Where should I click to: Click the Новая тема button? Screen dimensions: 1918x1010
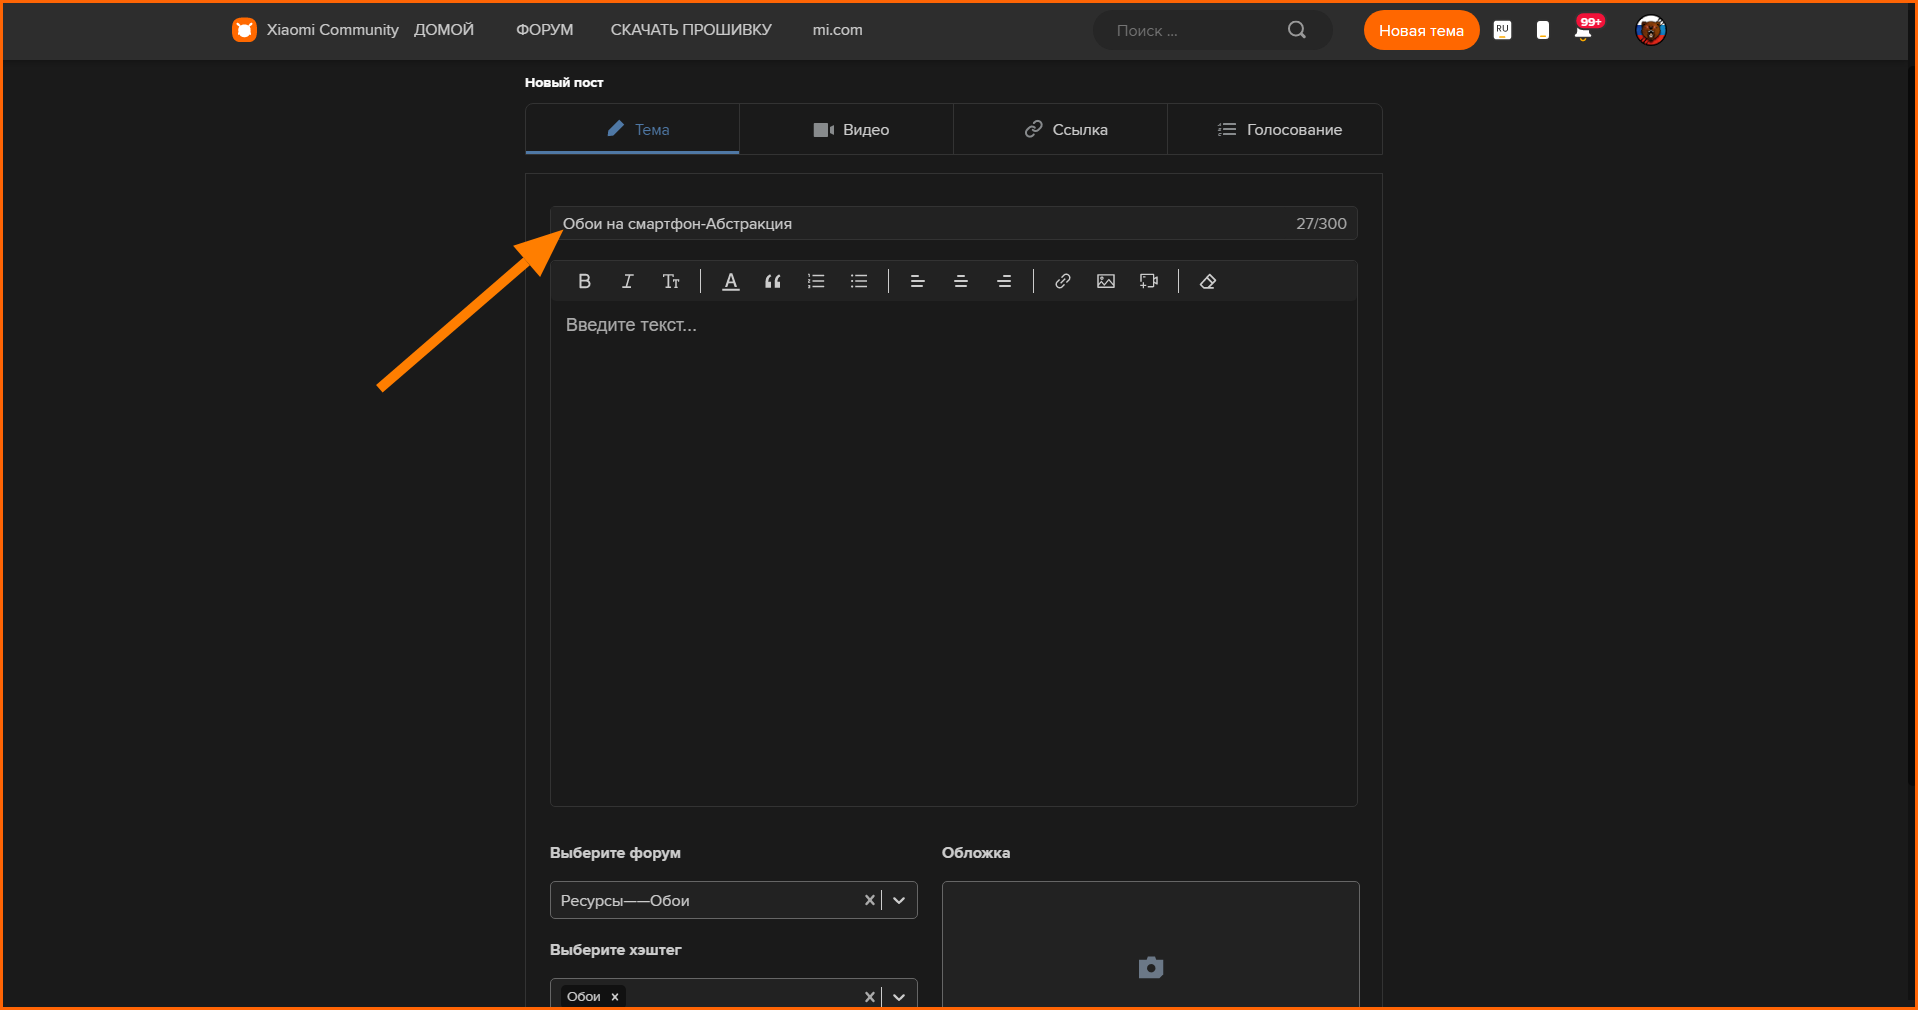tap(1421, 30)
